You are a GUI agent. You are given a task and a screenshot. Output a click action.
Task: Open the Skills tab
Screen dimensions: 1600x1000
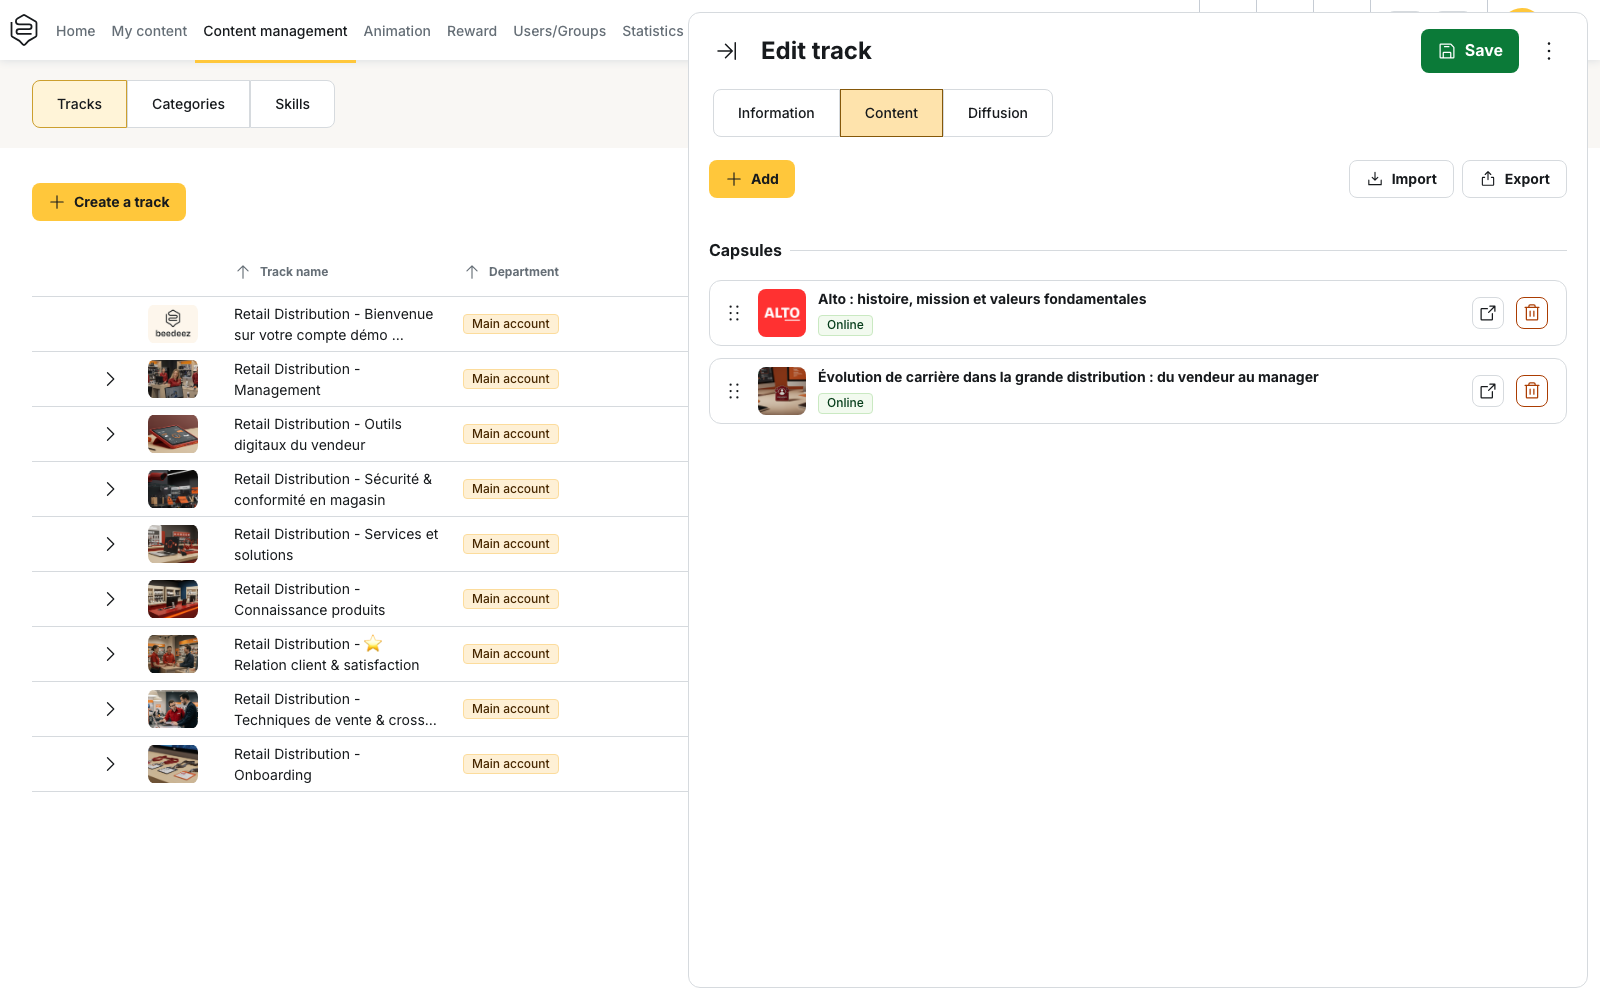click(292, 104)
